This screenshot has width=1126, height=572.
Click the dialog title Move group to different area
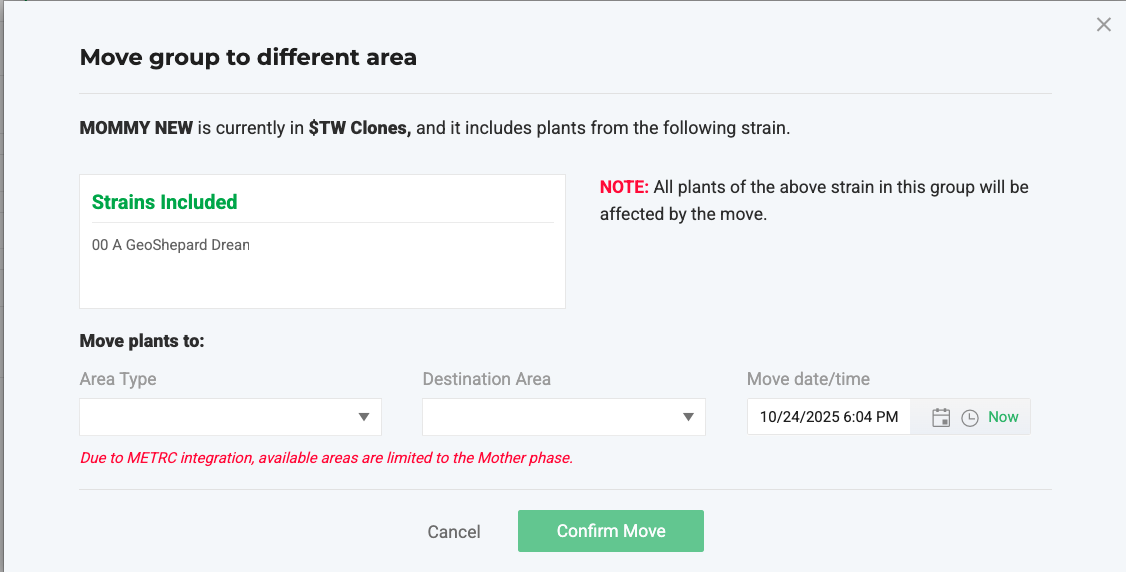pyautogui.click(x=248, y=57)
